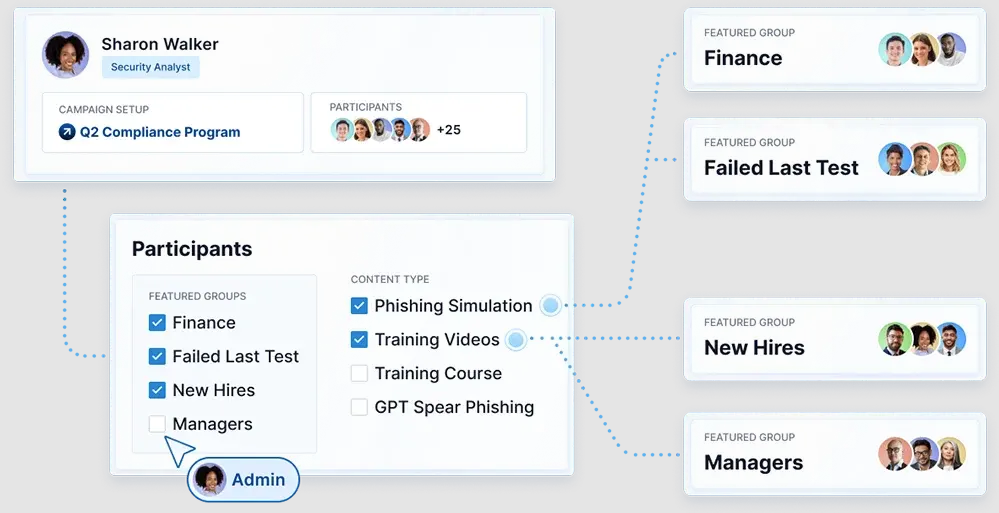
Task: Select the Admin label pill
Action: click(243, 479)
